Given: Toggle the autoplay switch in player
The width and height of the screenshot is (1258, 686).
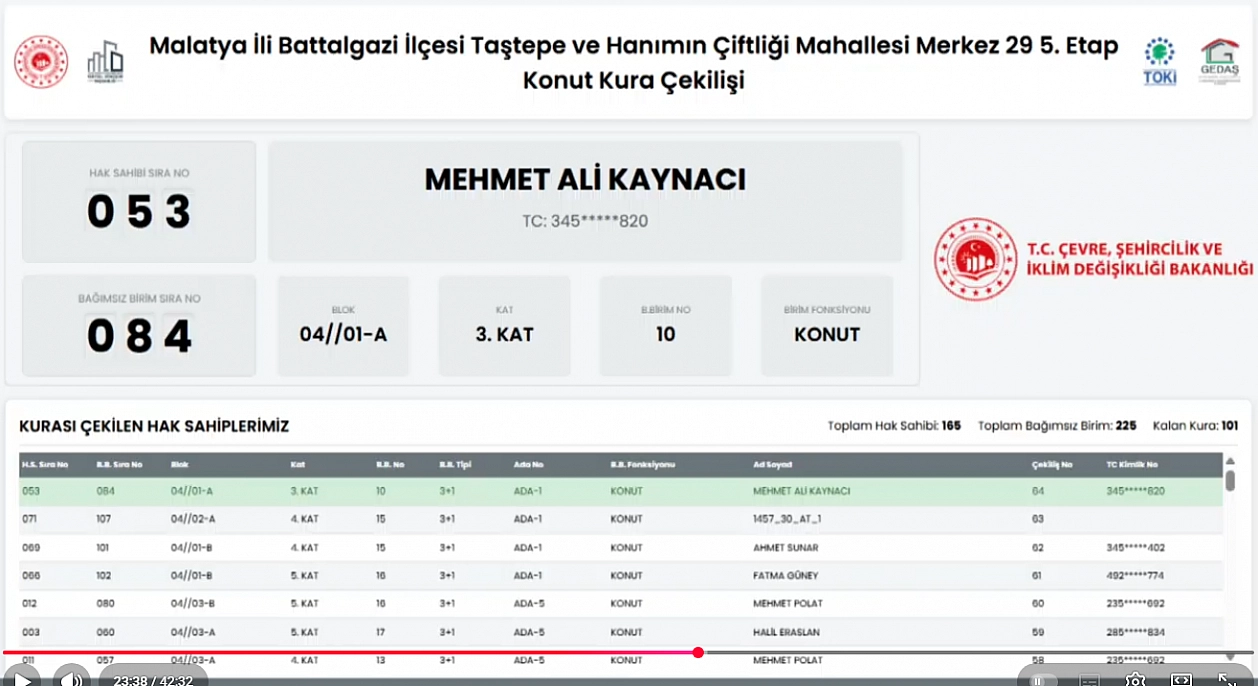Looking at the screenshot, I should [1042, 680].
